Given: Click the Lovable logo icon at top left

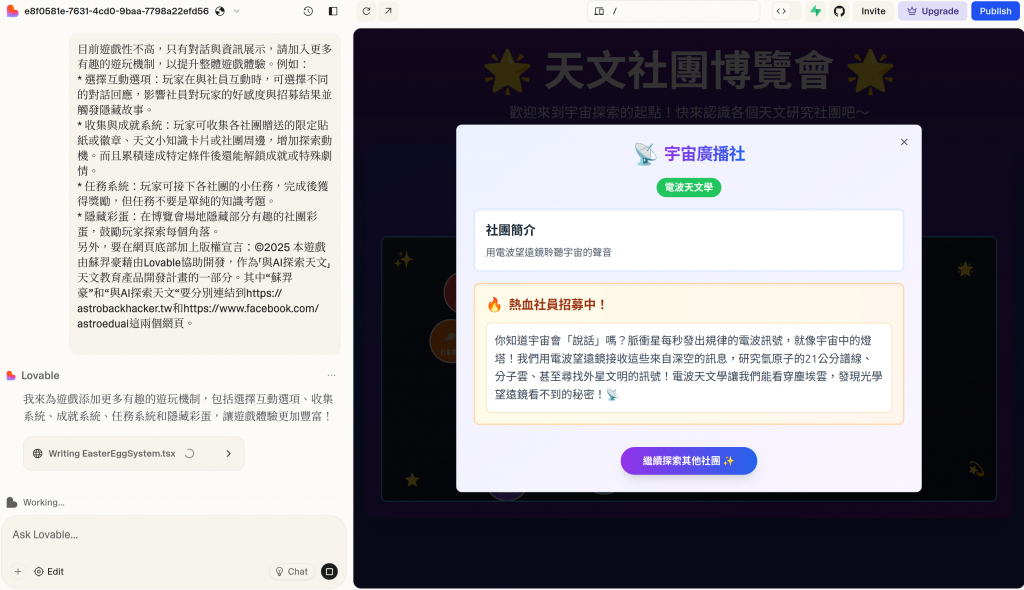Looking at the screenshot, I should (x=12, y=11).
